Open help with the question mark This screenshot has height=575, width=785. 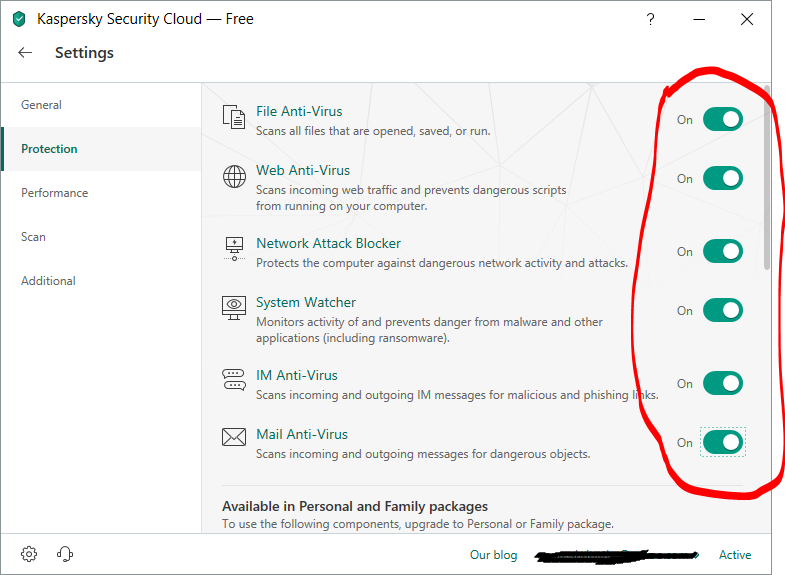(651, 19)
